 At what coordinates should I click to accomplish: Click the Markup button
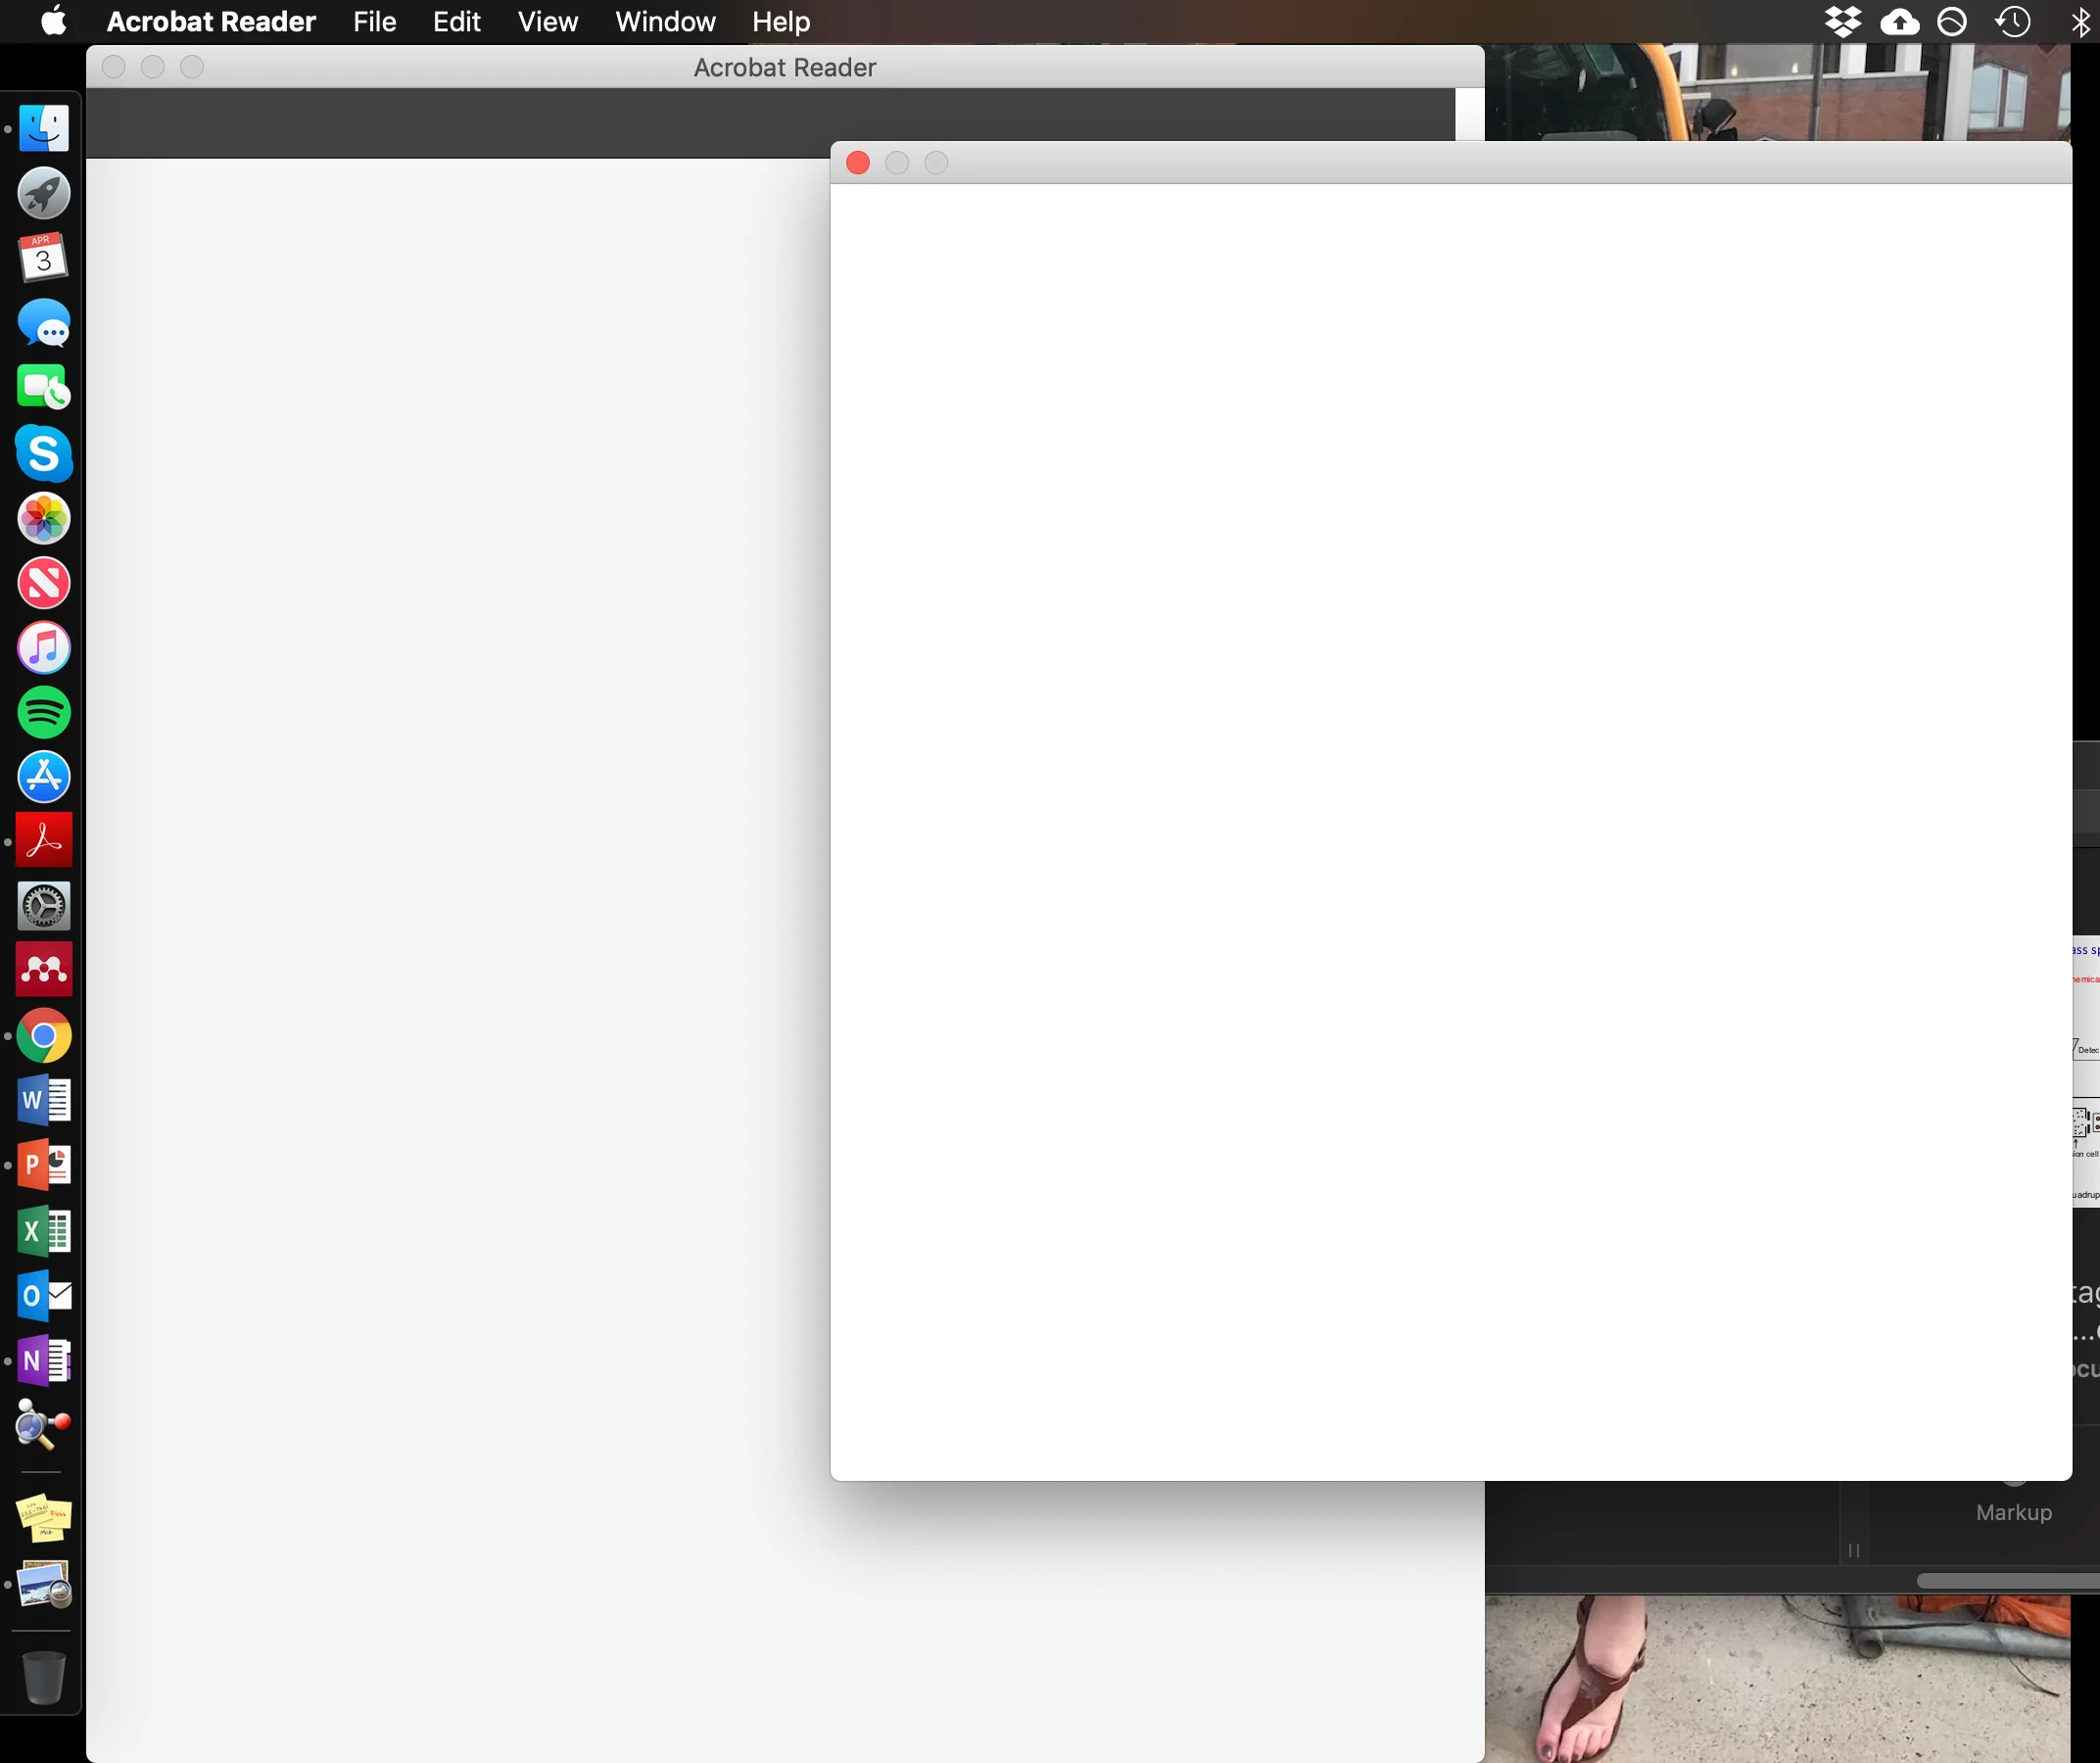click(2013, 1511)
